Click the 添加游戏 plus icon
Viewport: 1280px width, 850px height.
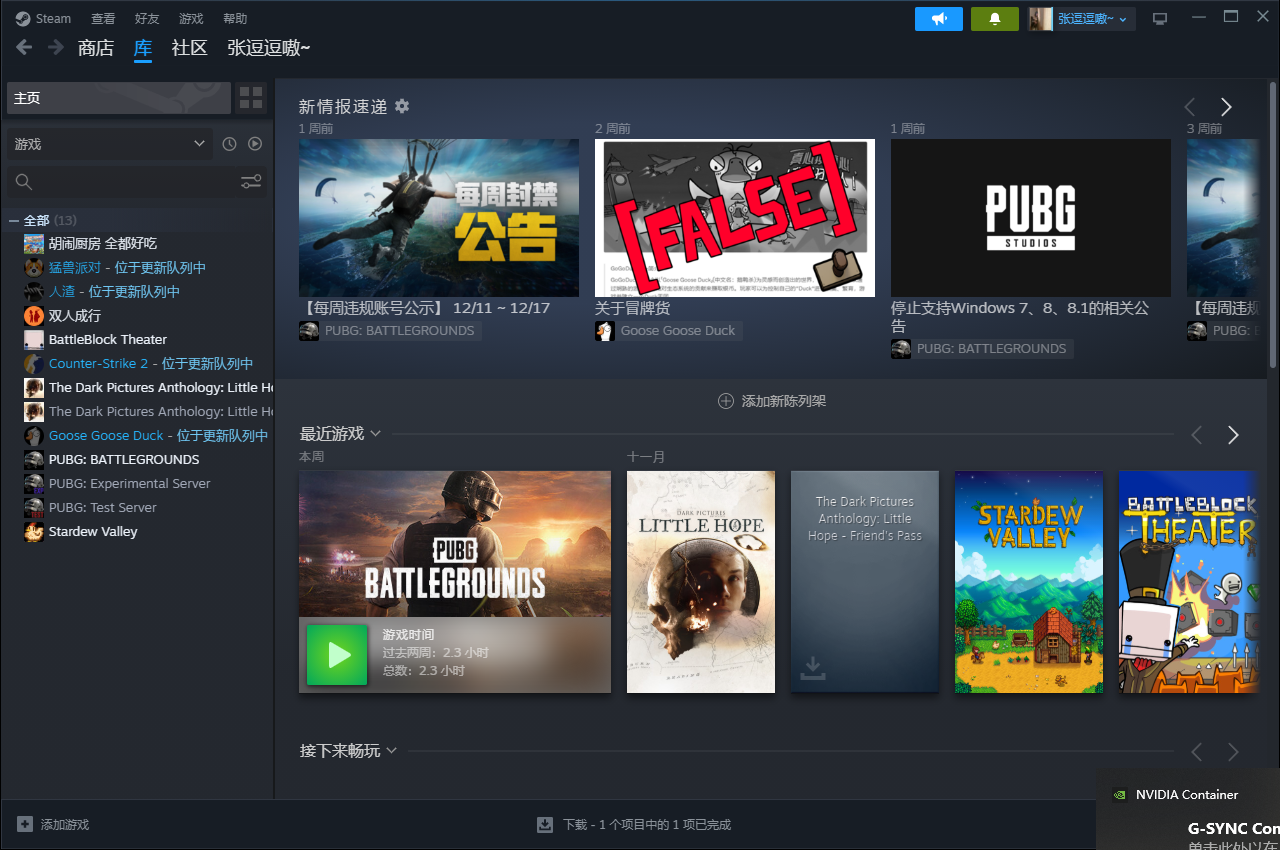[25, 824]
